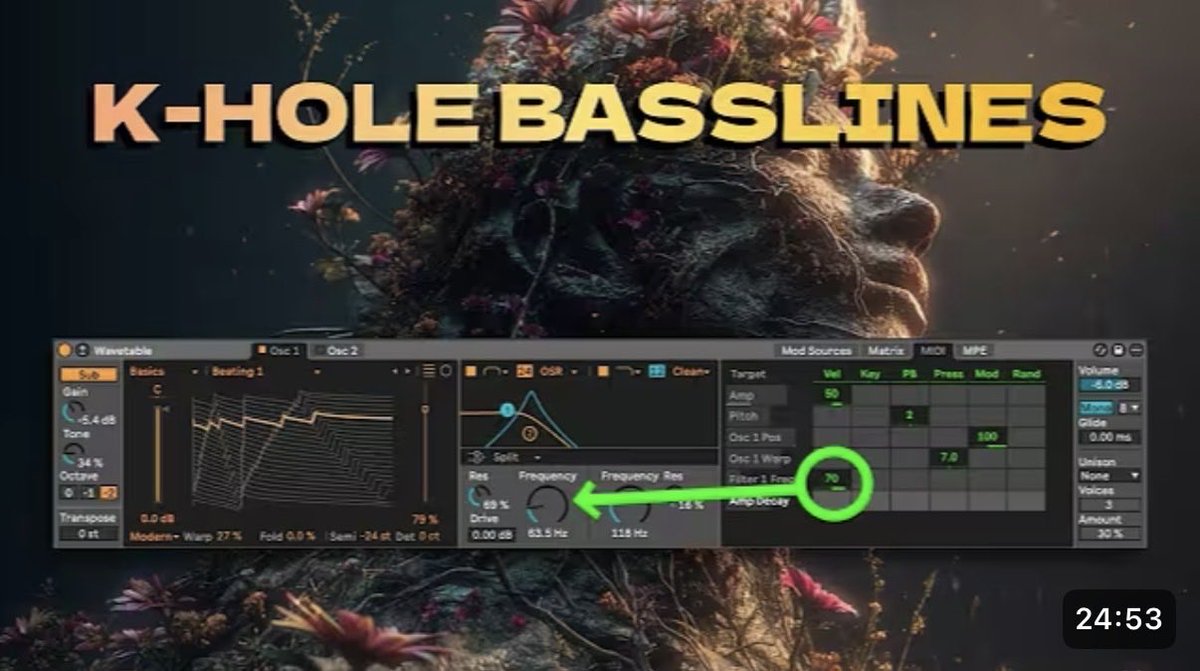The height and width of the screenshot is (671, 1200).
Task: Click the Volume -6.0 dB field
Action: 1109,385
